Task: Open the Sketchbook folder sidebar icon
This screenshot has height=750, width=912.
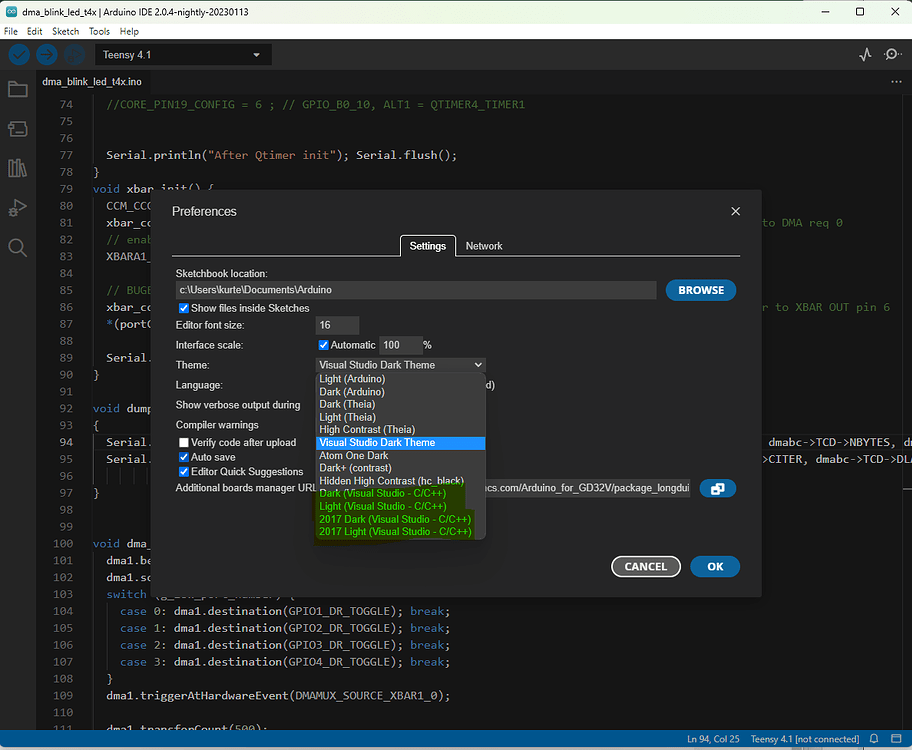Action: (x=17, y=89)
